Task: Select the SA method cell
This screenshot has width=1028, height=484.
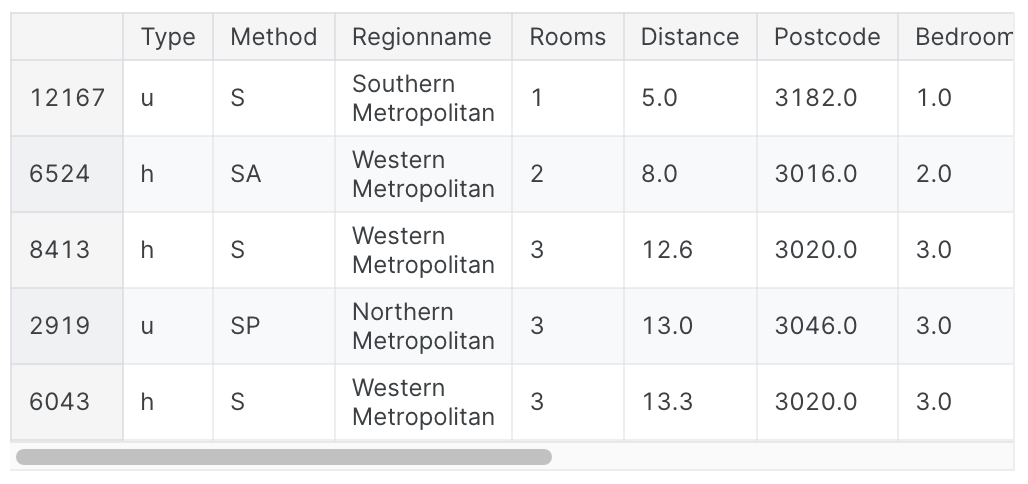Action: [x=273, y=174]
